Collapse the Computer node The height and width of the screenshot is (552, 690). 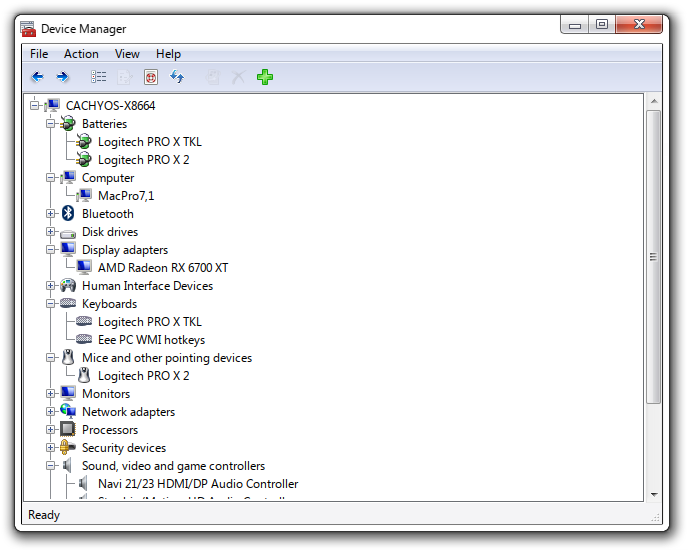51,178
